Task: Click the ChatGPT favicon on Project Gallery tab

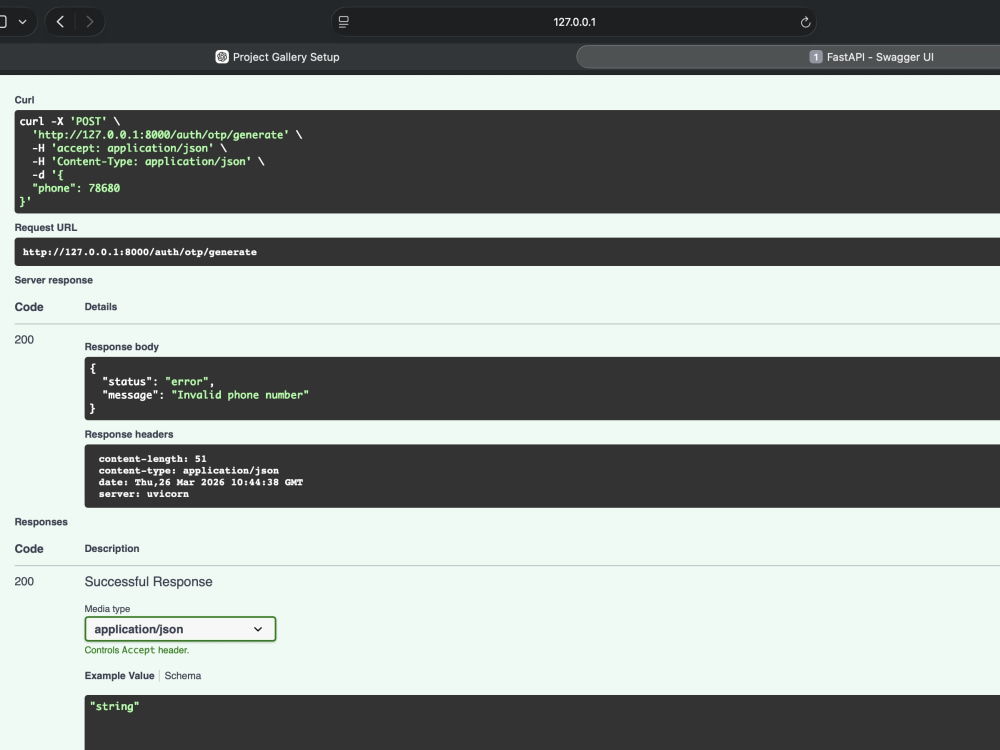Action: 222,57
